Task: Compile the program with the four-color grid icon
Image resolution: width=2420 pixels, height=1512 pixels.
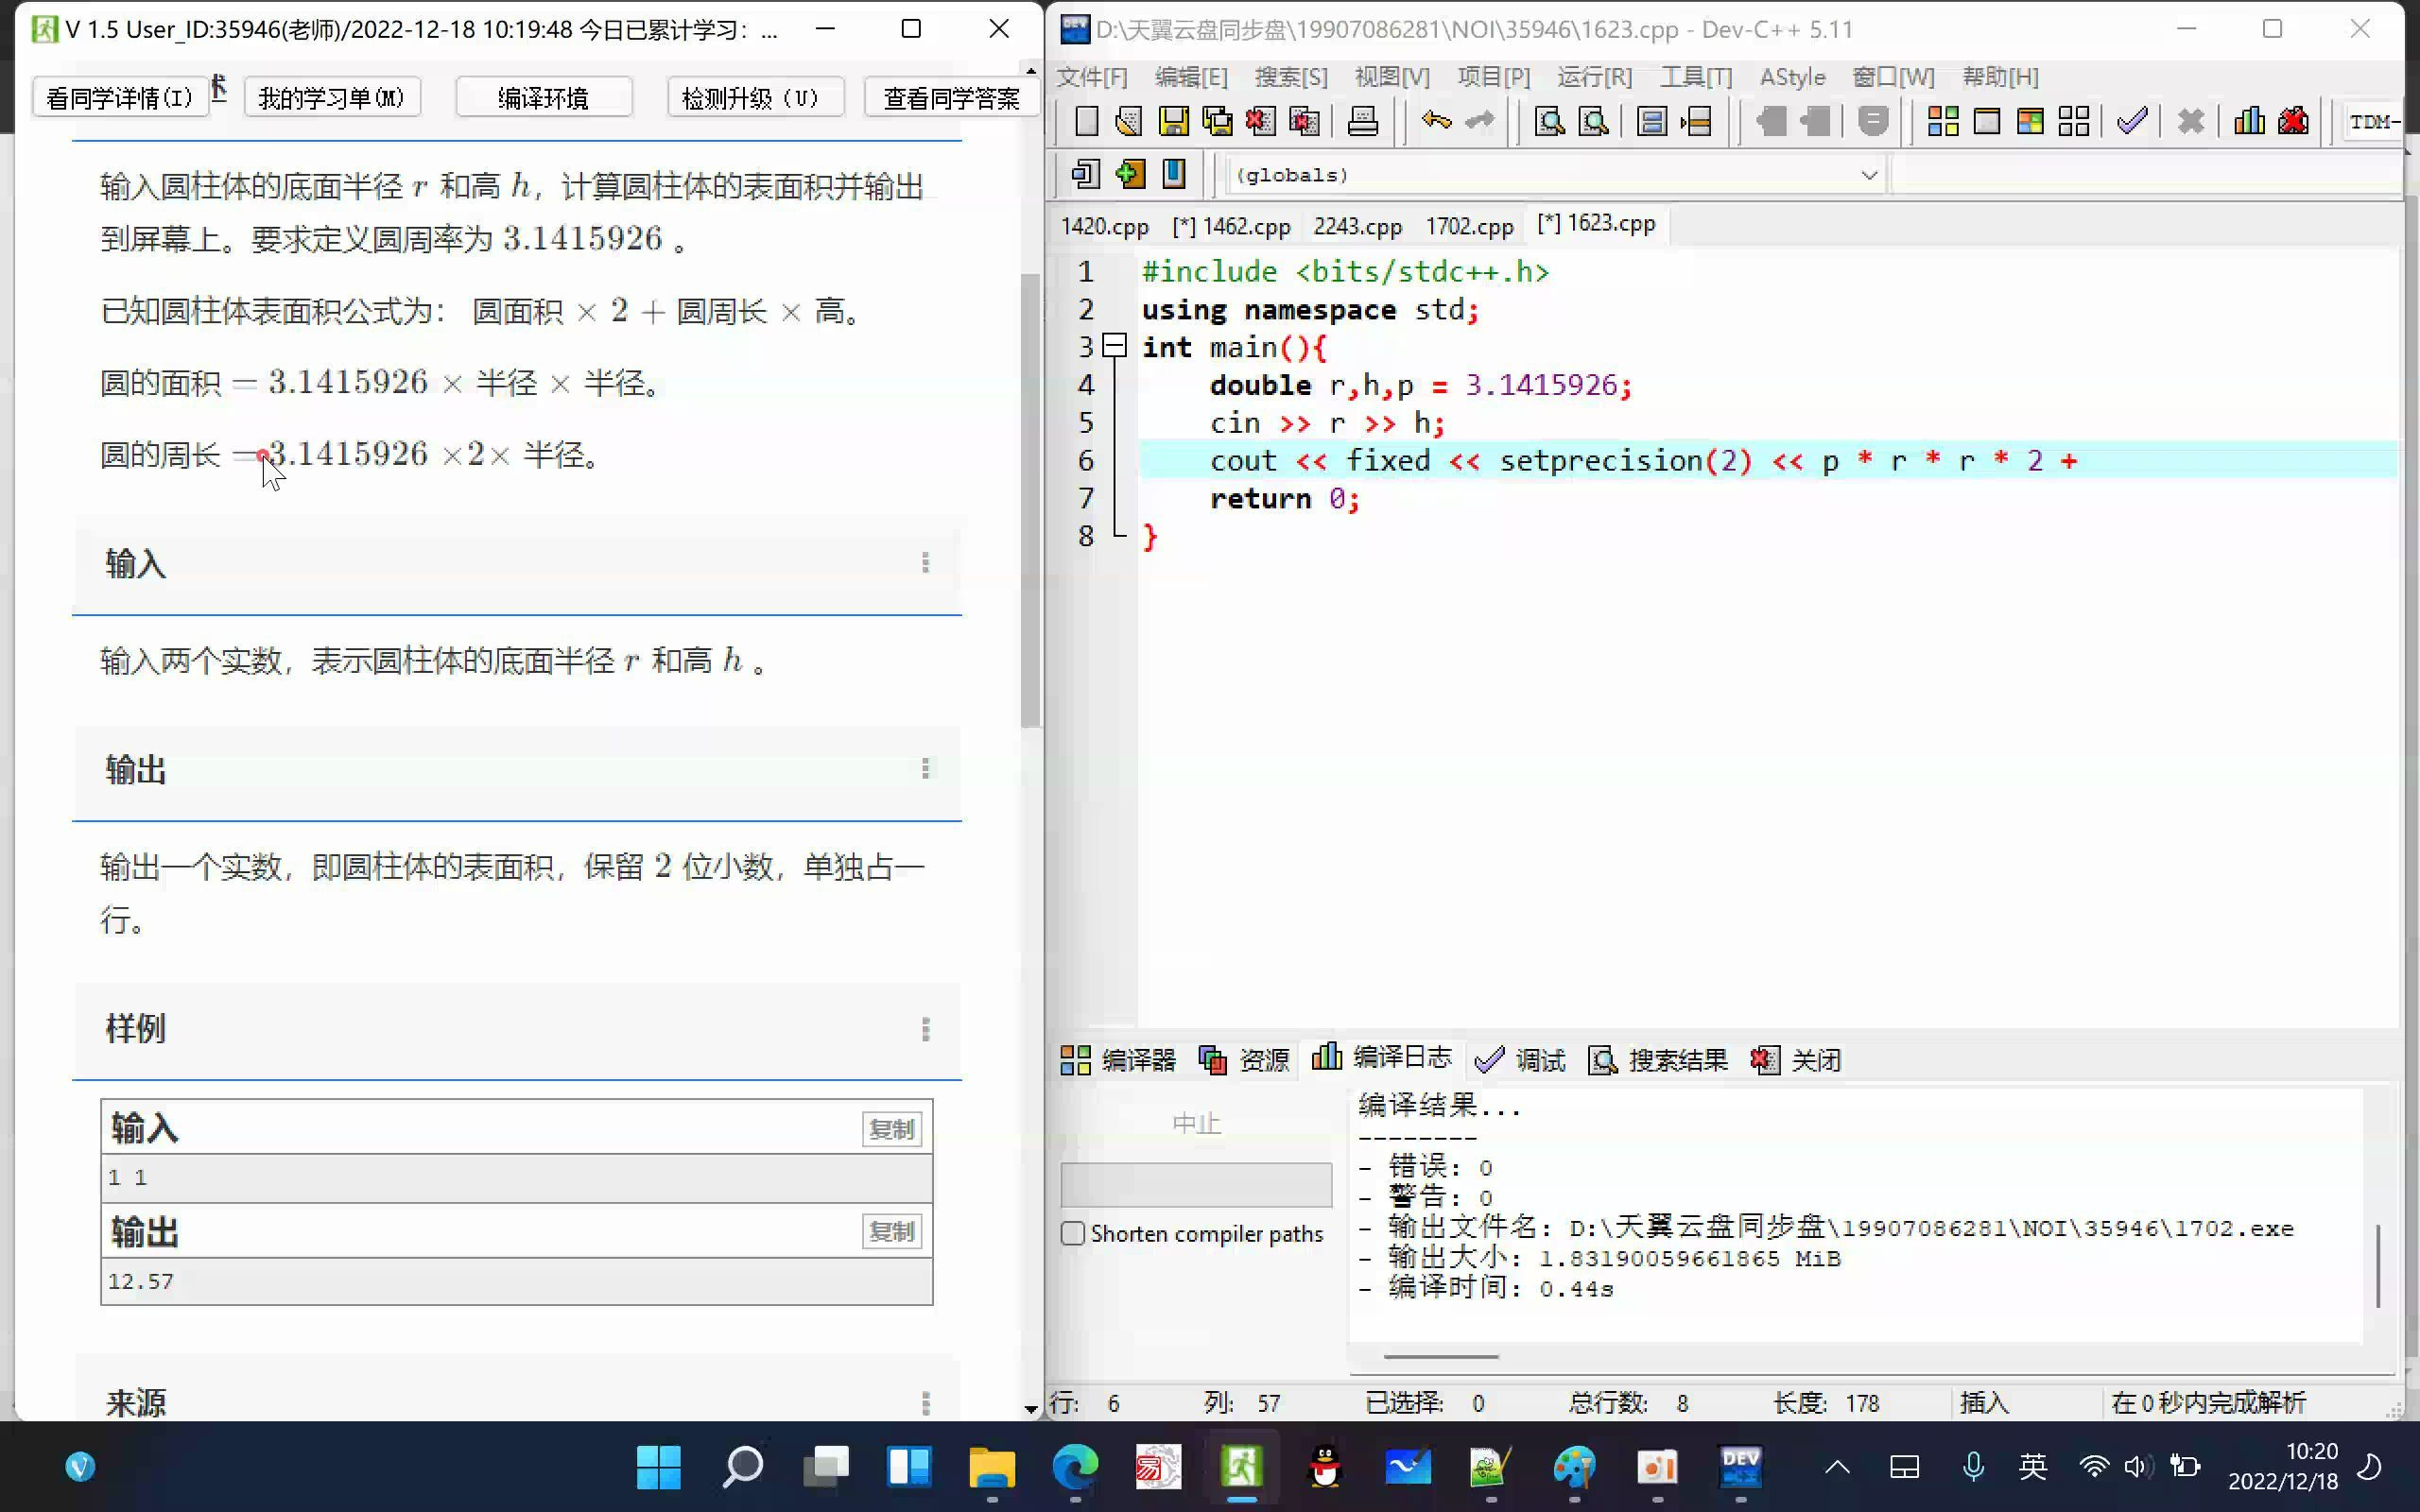Action: pyautogui.click(x=1943, y=122)
